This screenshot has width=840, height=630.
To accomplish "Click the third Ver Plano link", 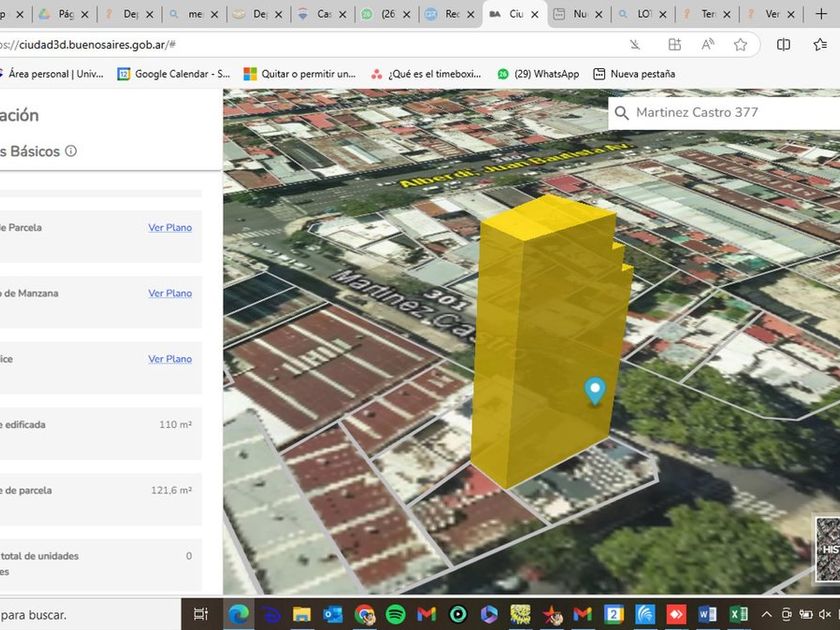I will point(170,359).
